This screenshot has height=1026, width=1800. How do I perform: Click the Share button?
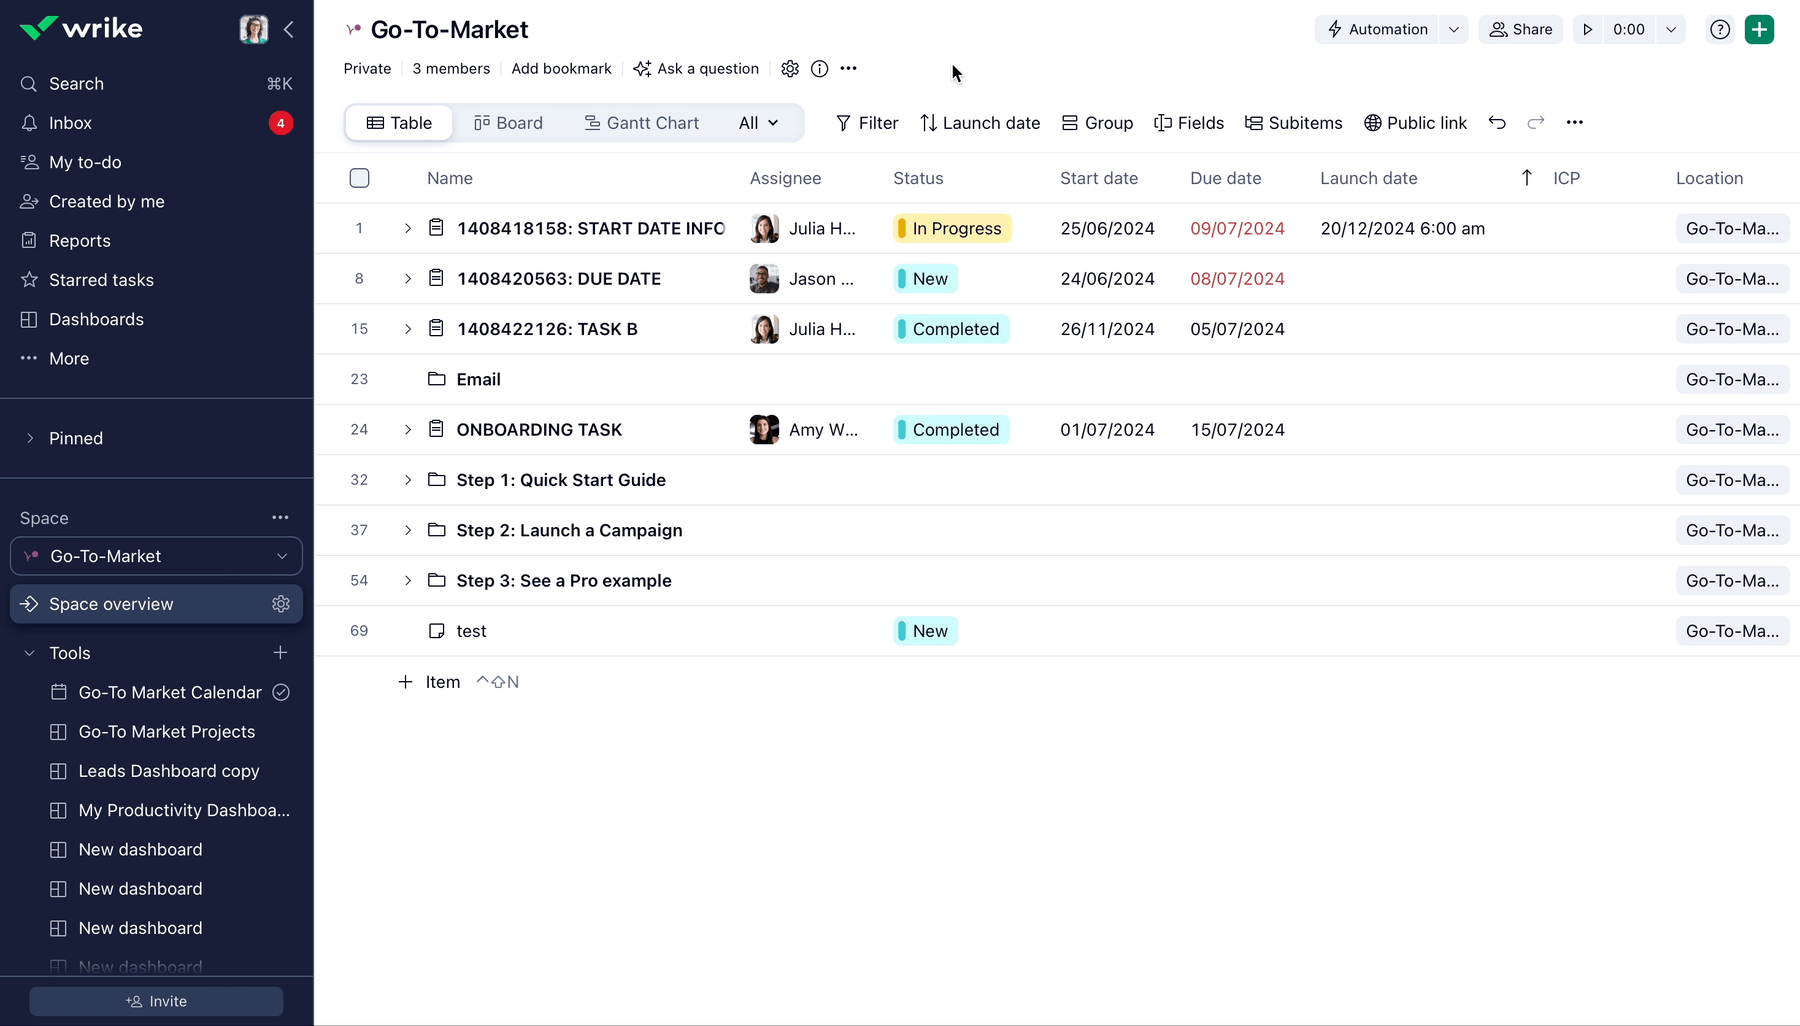pyautogui.click(x=1520, y=30)
